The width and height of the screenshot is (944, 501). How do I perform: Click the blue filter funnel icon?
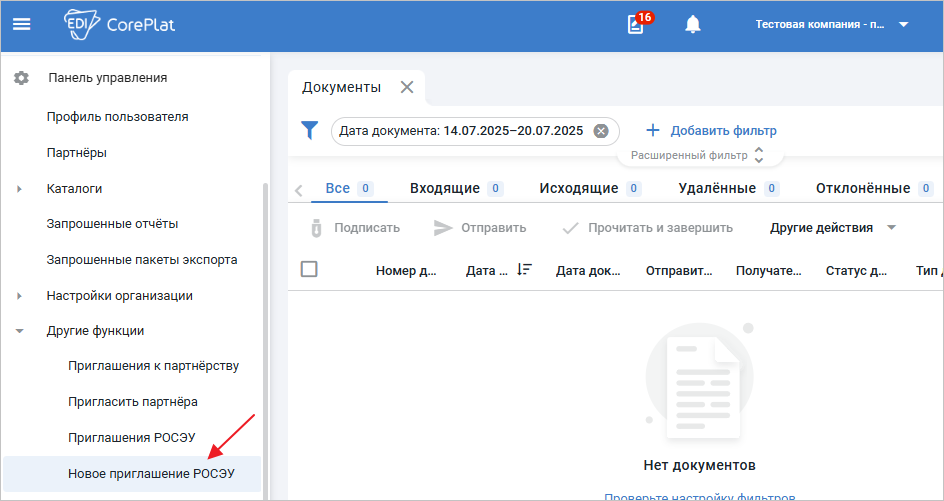point(310,131)
